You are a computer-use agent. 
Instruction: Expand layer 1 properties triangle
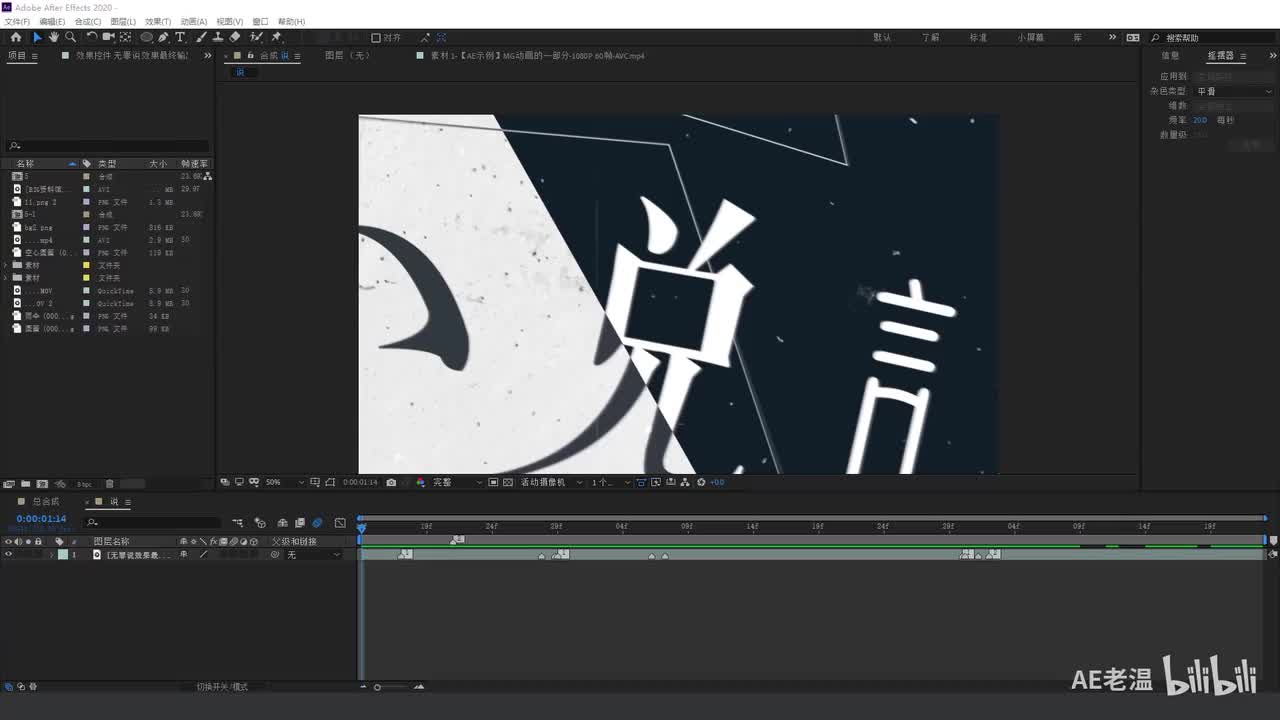tap(52, 554)
